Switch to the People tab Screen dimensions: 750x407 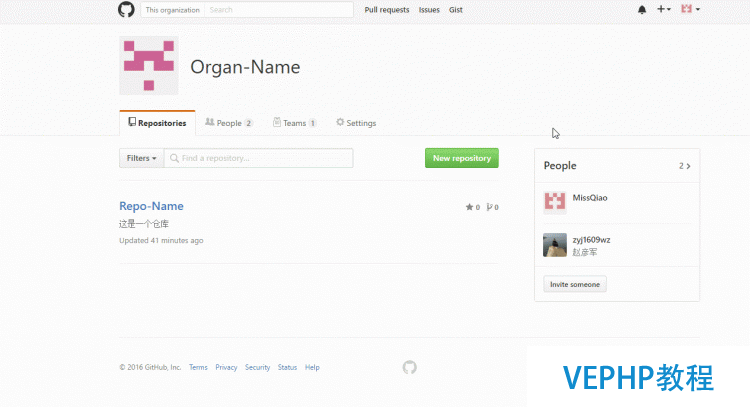[x=229, y=123]
